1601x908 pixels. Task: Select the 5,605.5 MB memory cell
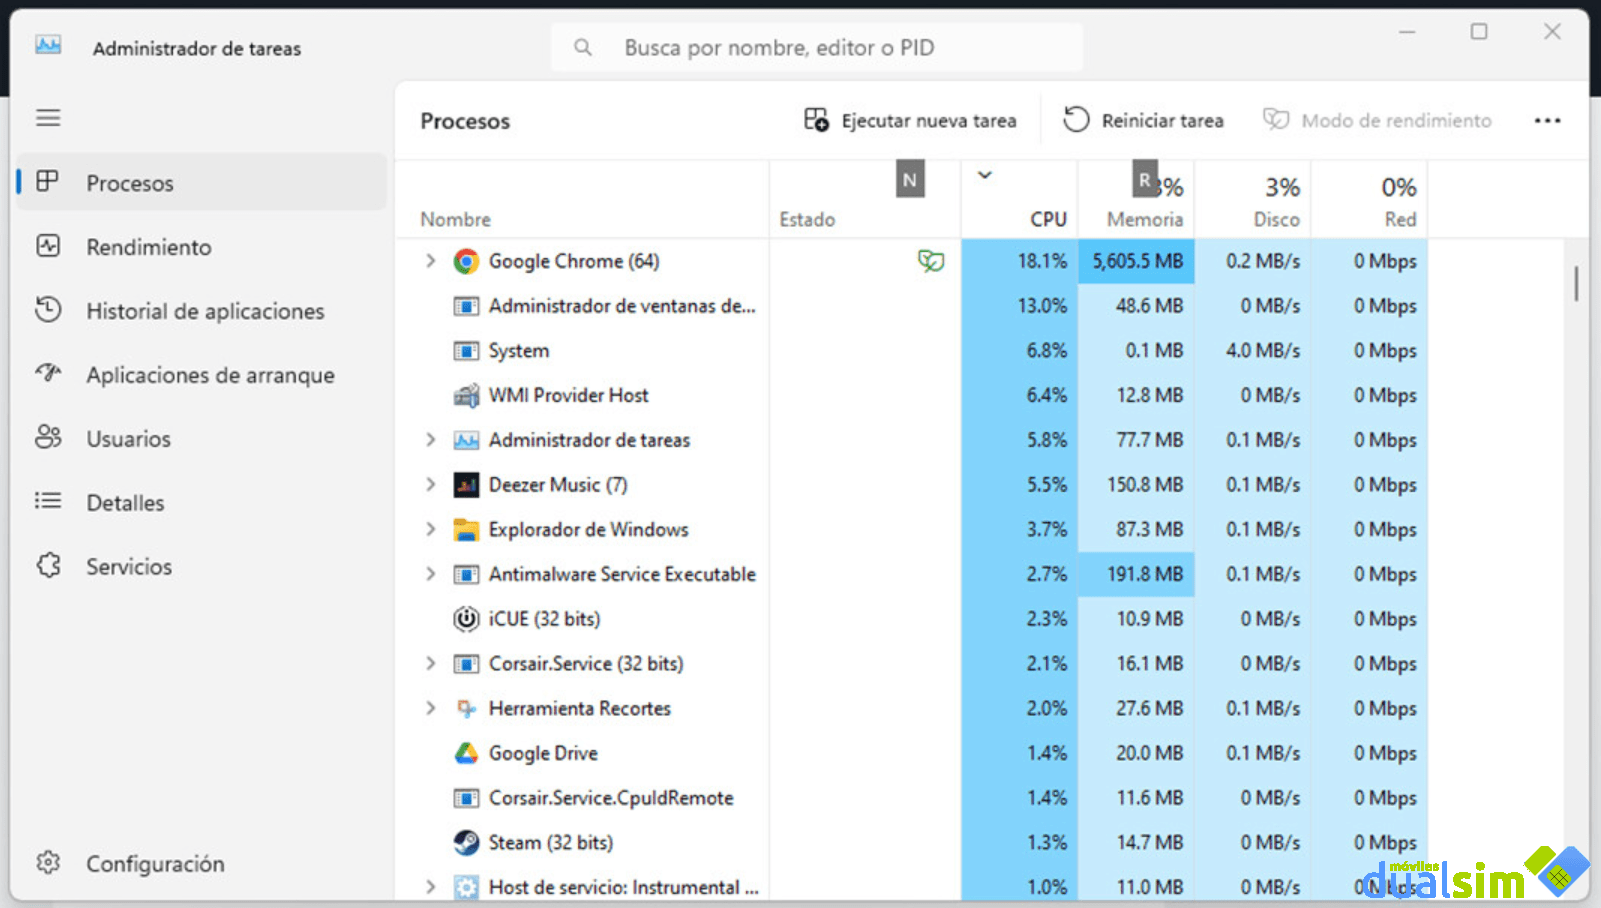[x=1137, y=261]
